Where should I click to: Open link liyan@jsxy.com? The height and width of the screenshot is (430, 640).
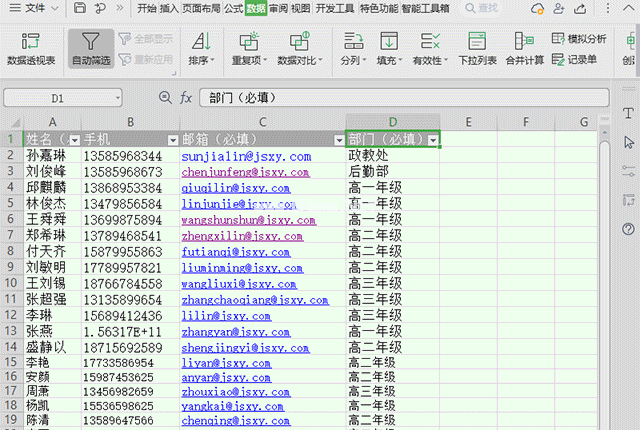tap(226, 363)
